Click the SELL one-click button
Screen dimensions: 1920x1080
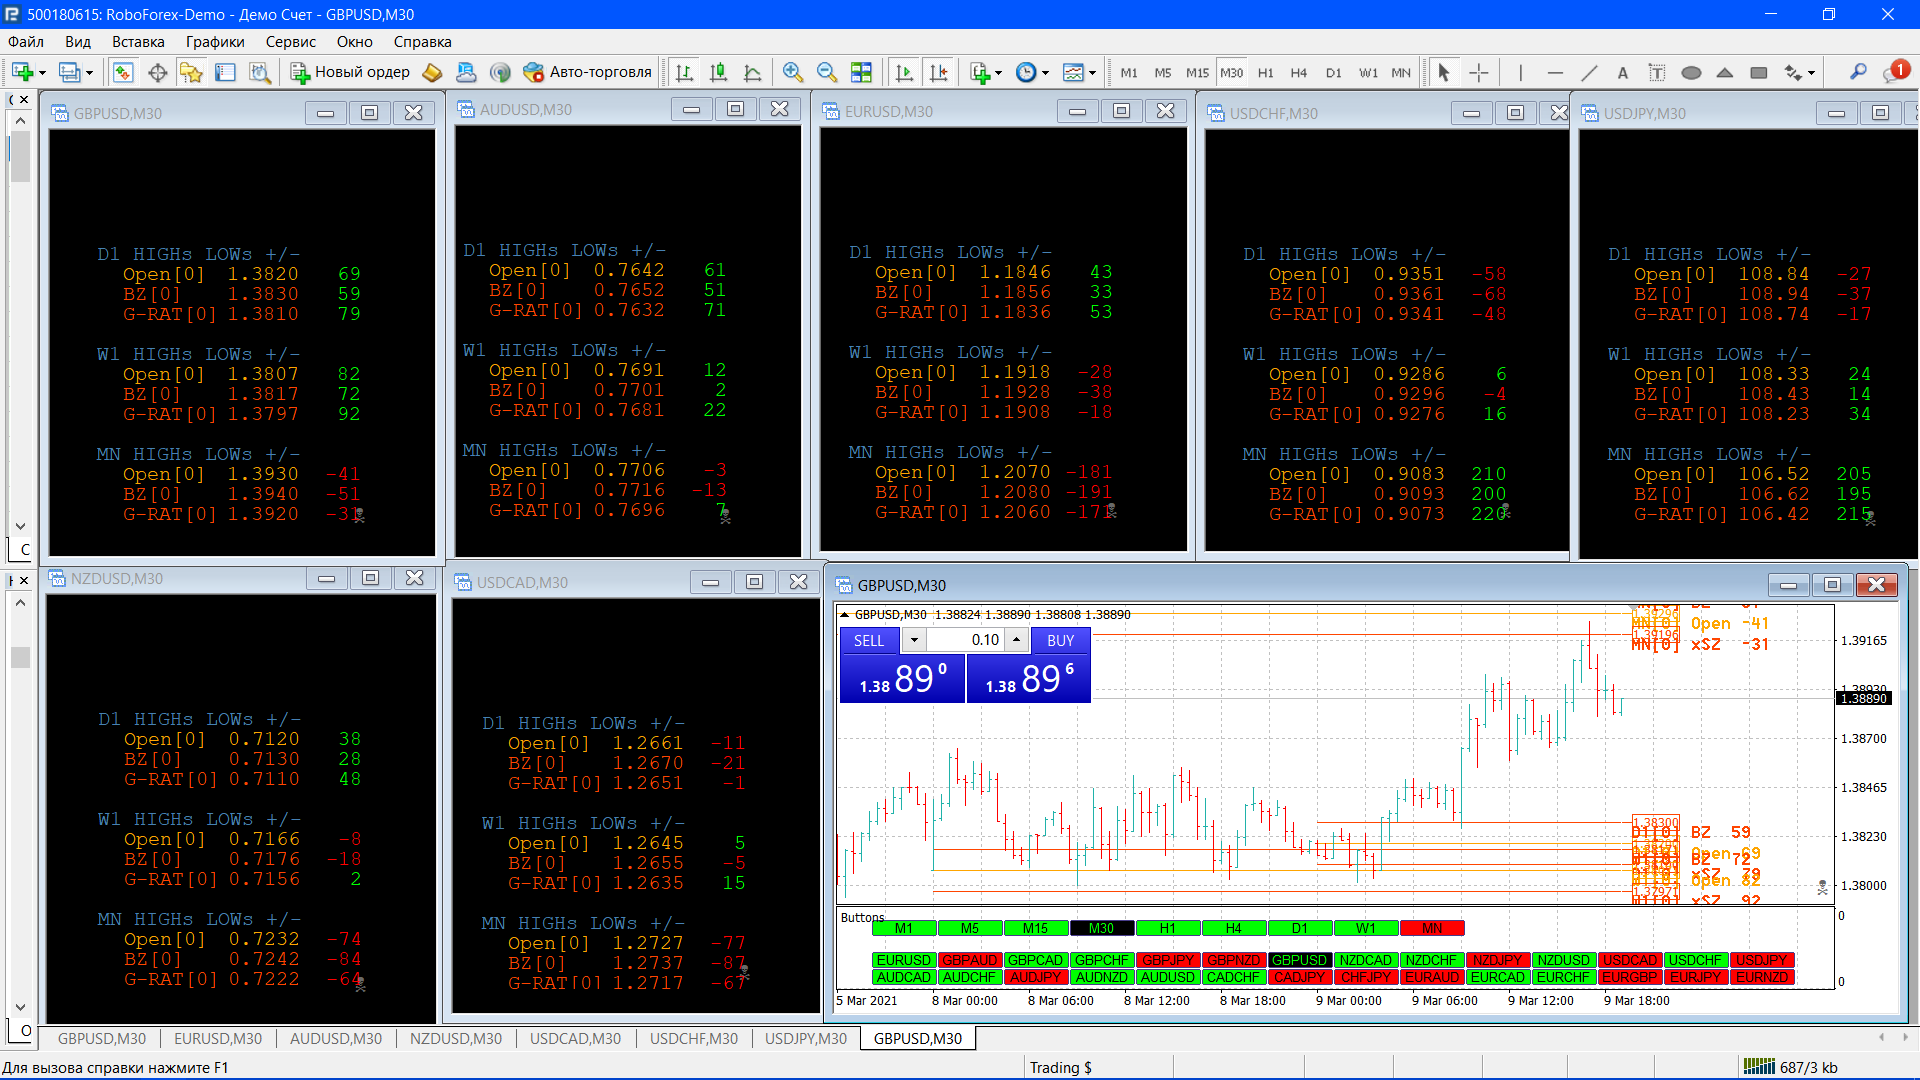(x=869, y=641)
